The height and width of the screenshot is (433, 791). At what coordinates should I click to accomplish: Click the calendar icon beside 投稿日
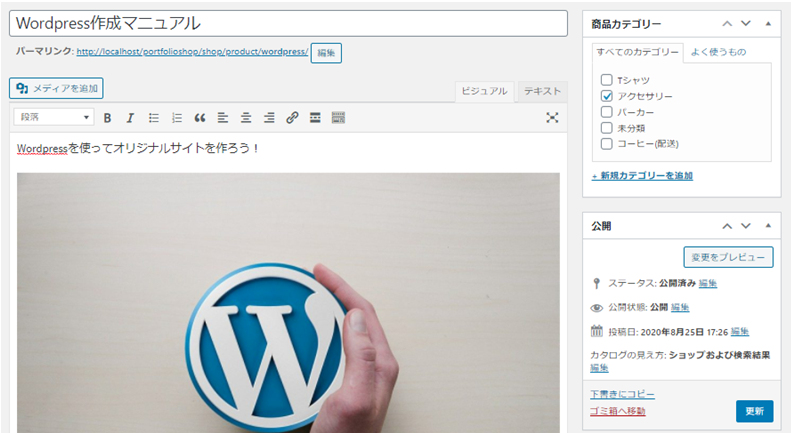coord(597,331)
